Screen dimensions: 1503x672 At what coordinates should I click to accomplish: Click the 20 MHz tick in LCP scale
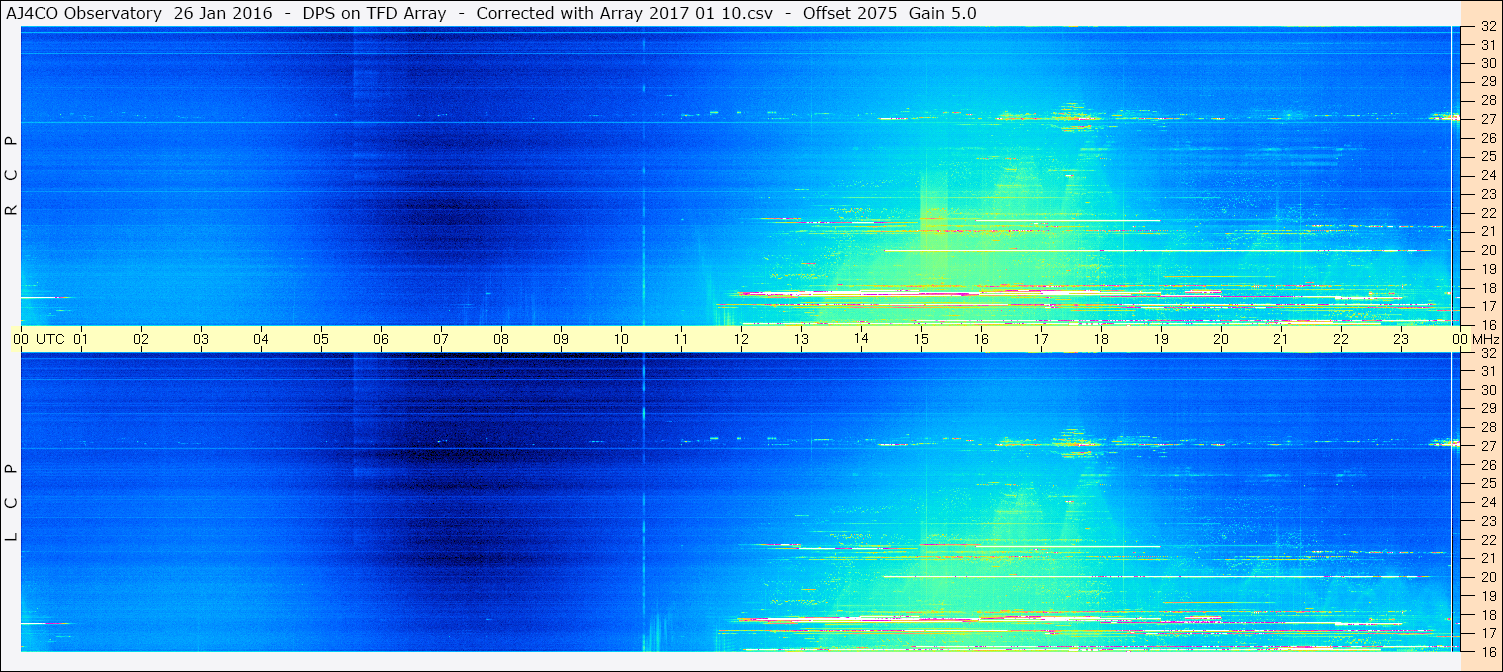(1488, 577)
